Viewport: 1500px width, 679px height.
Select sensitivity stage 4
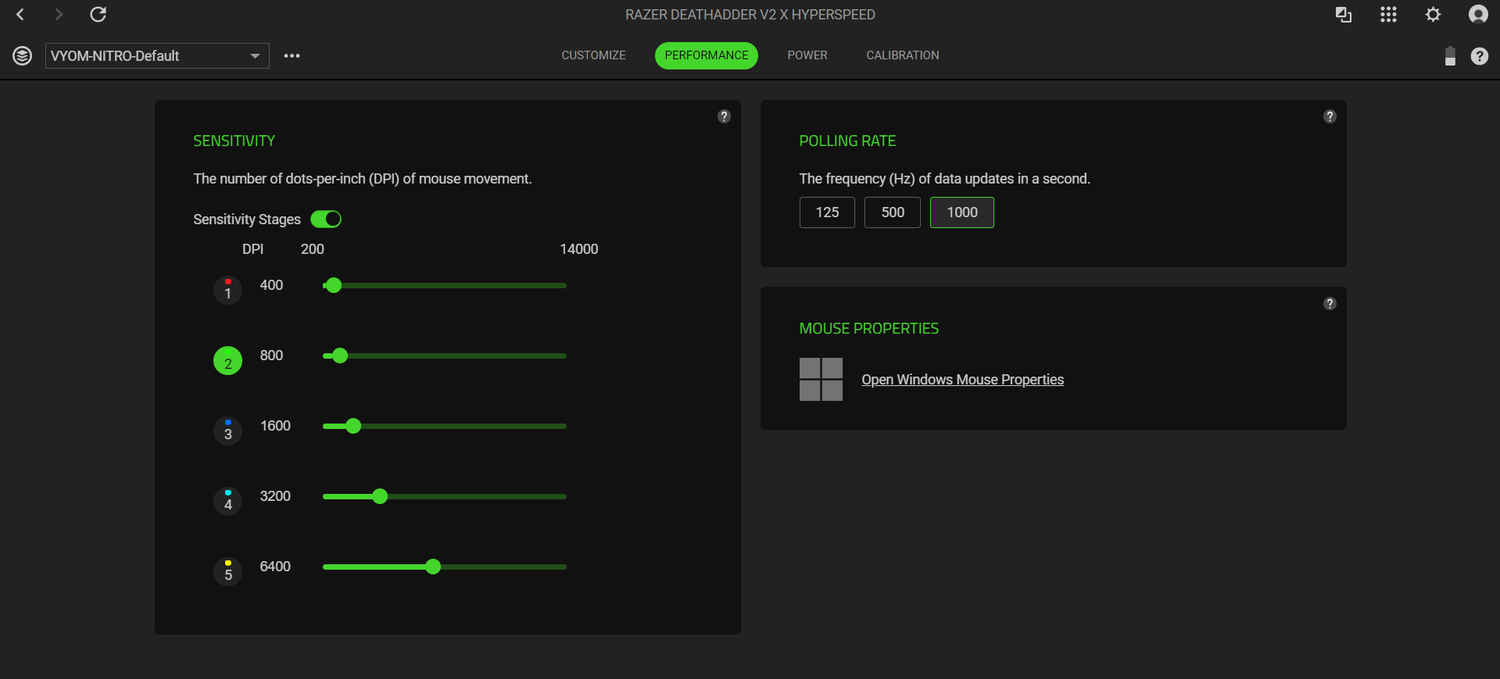pyautogui.click(x=228, y=501)
